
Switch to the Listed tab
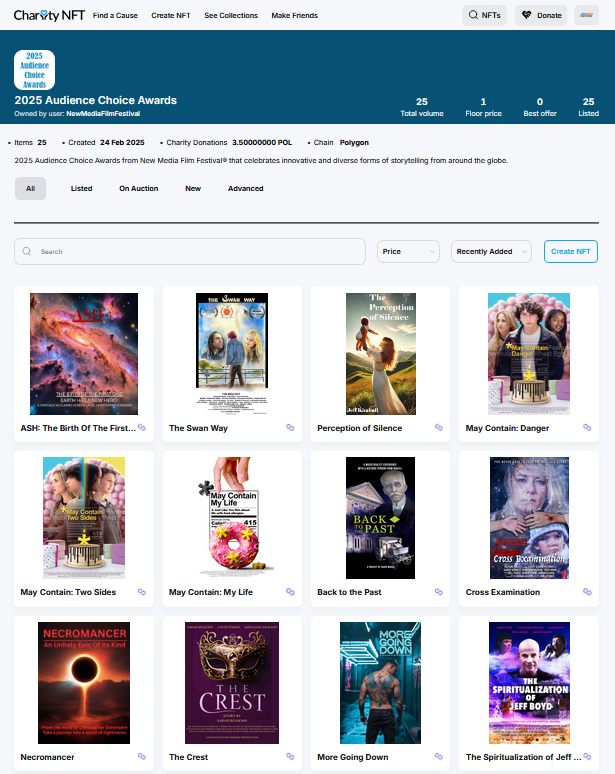pos(81,189)
